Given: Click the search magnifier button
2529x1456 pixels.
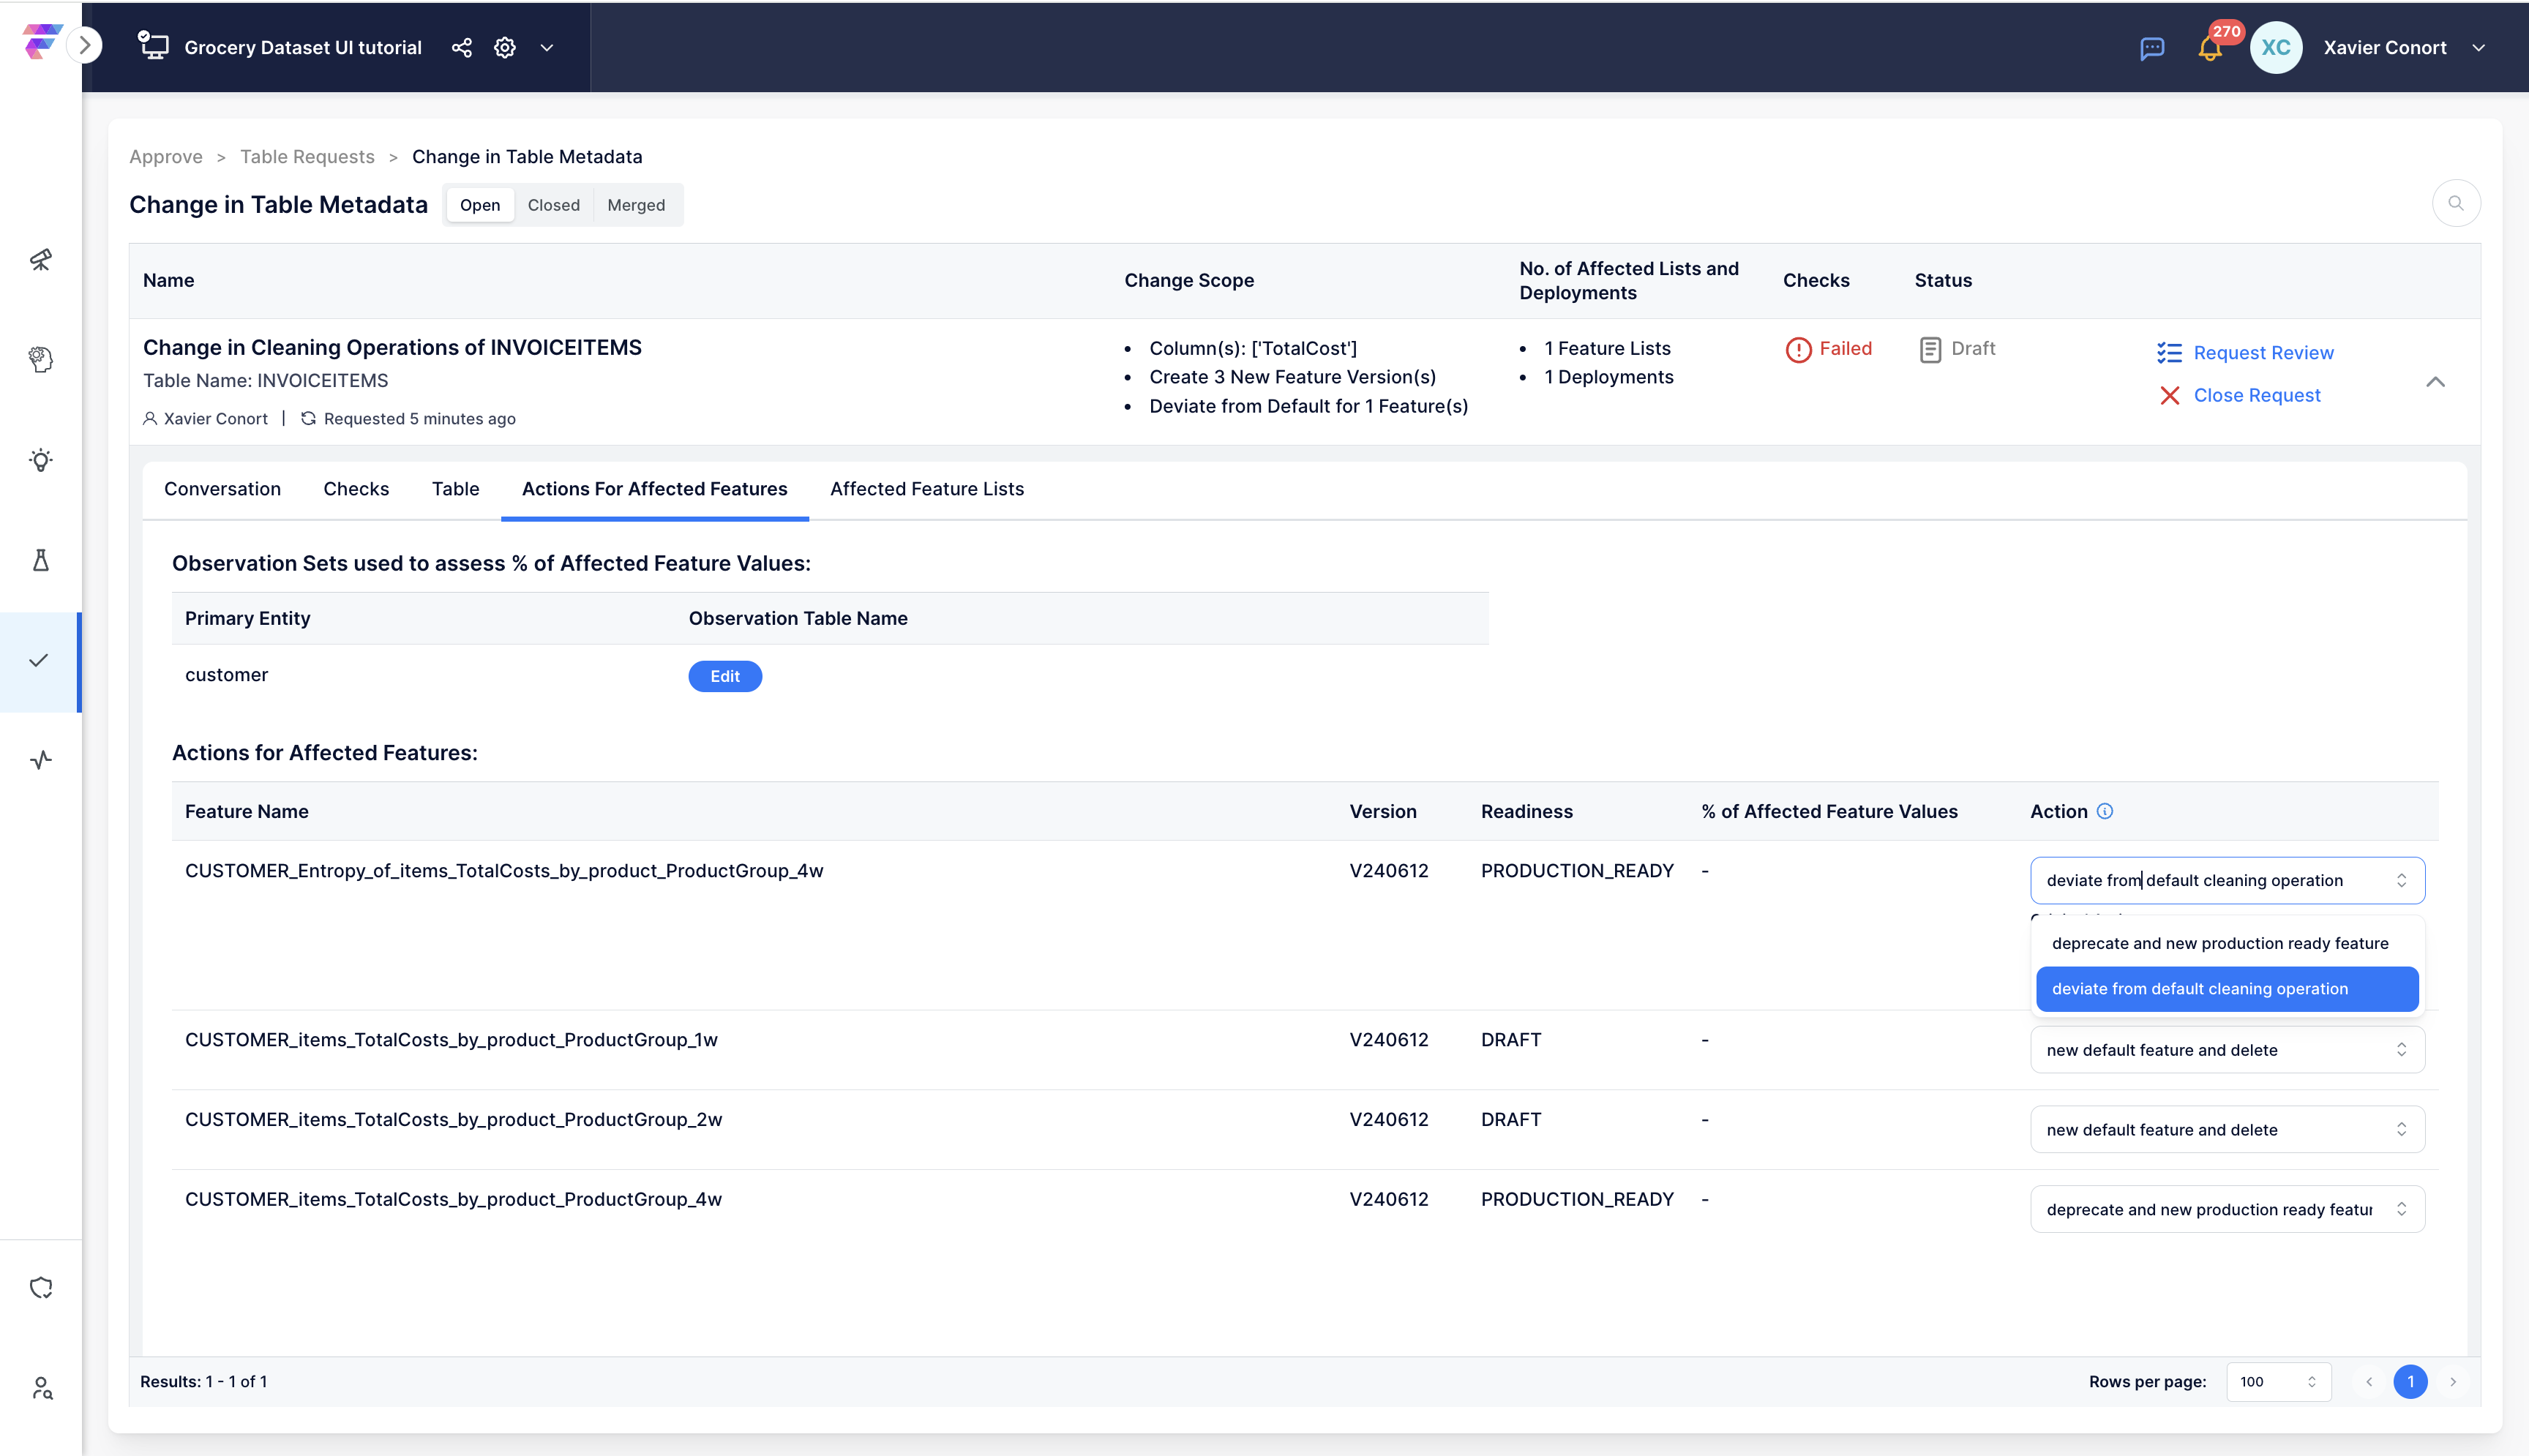Looking at the screenshot, I should click(x=2456, y=204).
